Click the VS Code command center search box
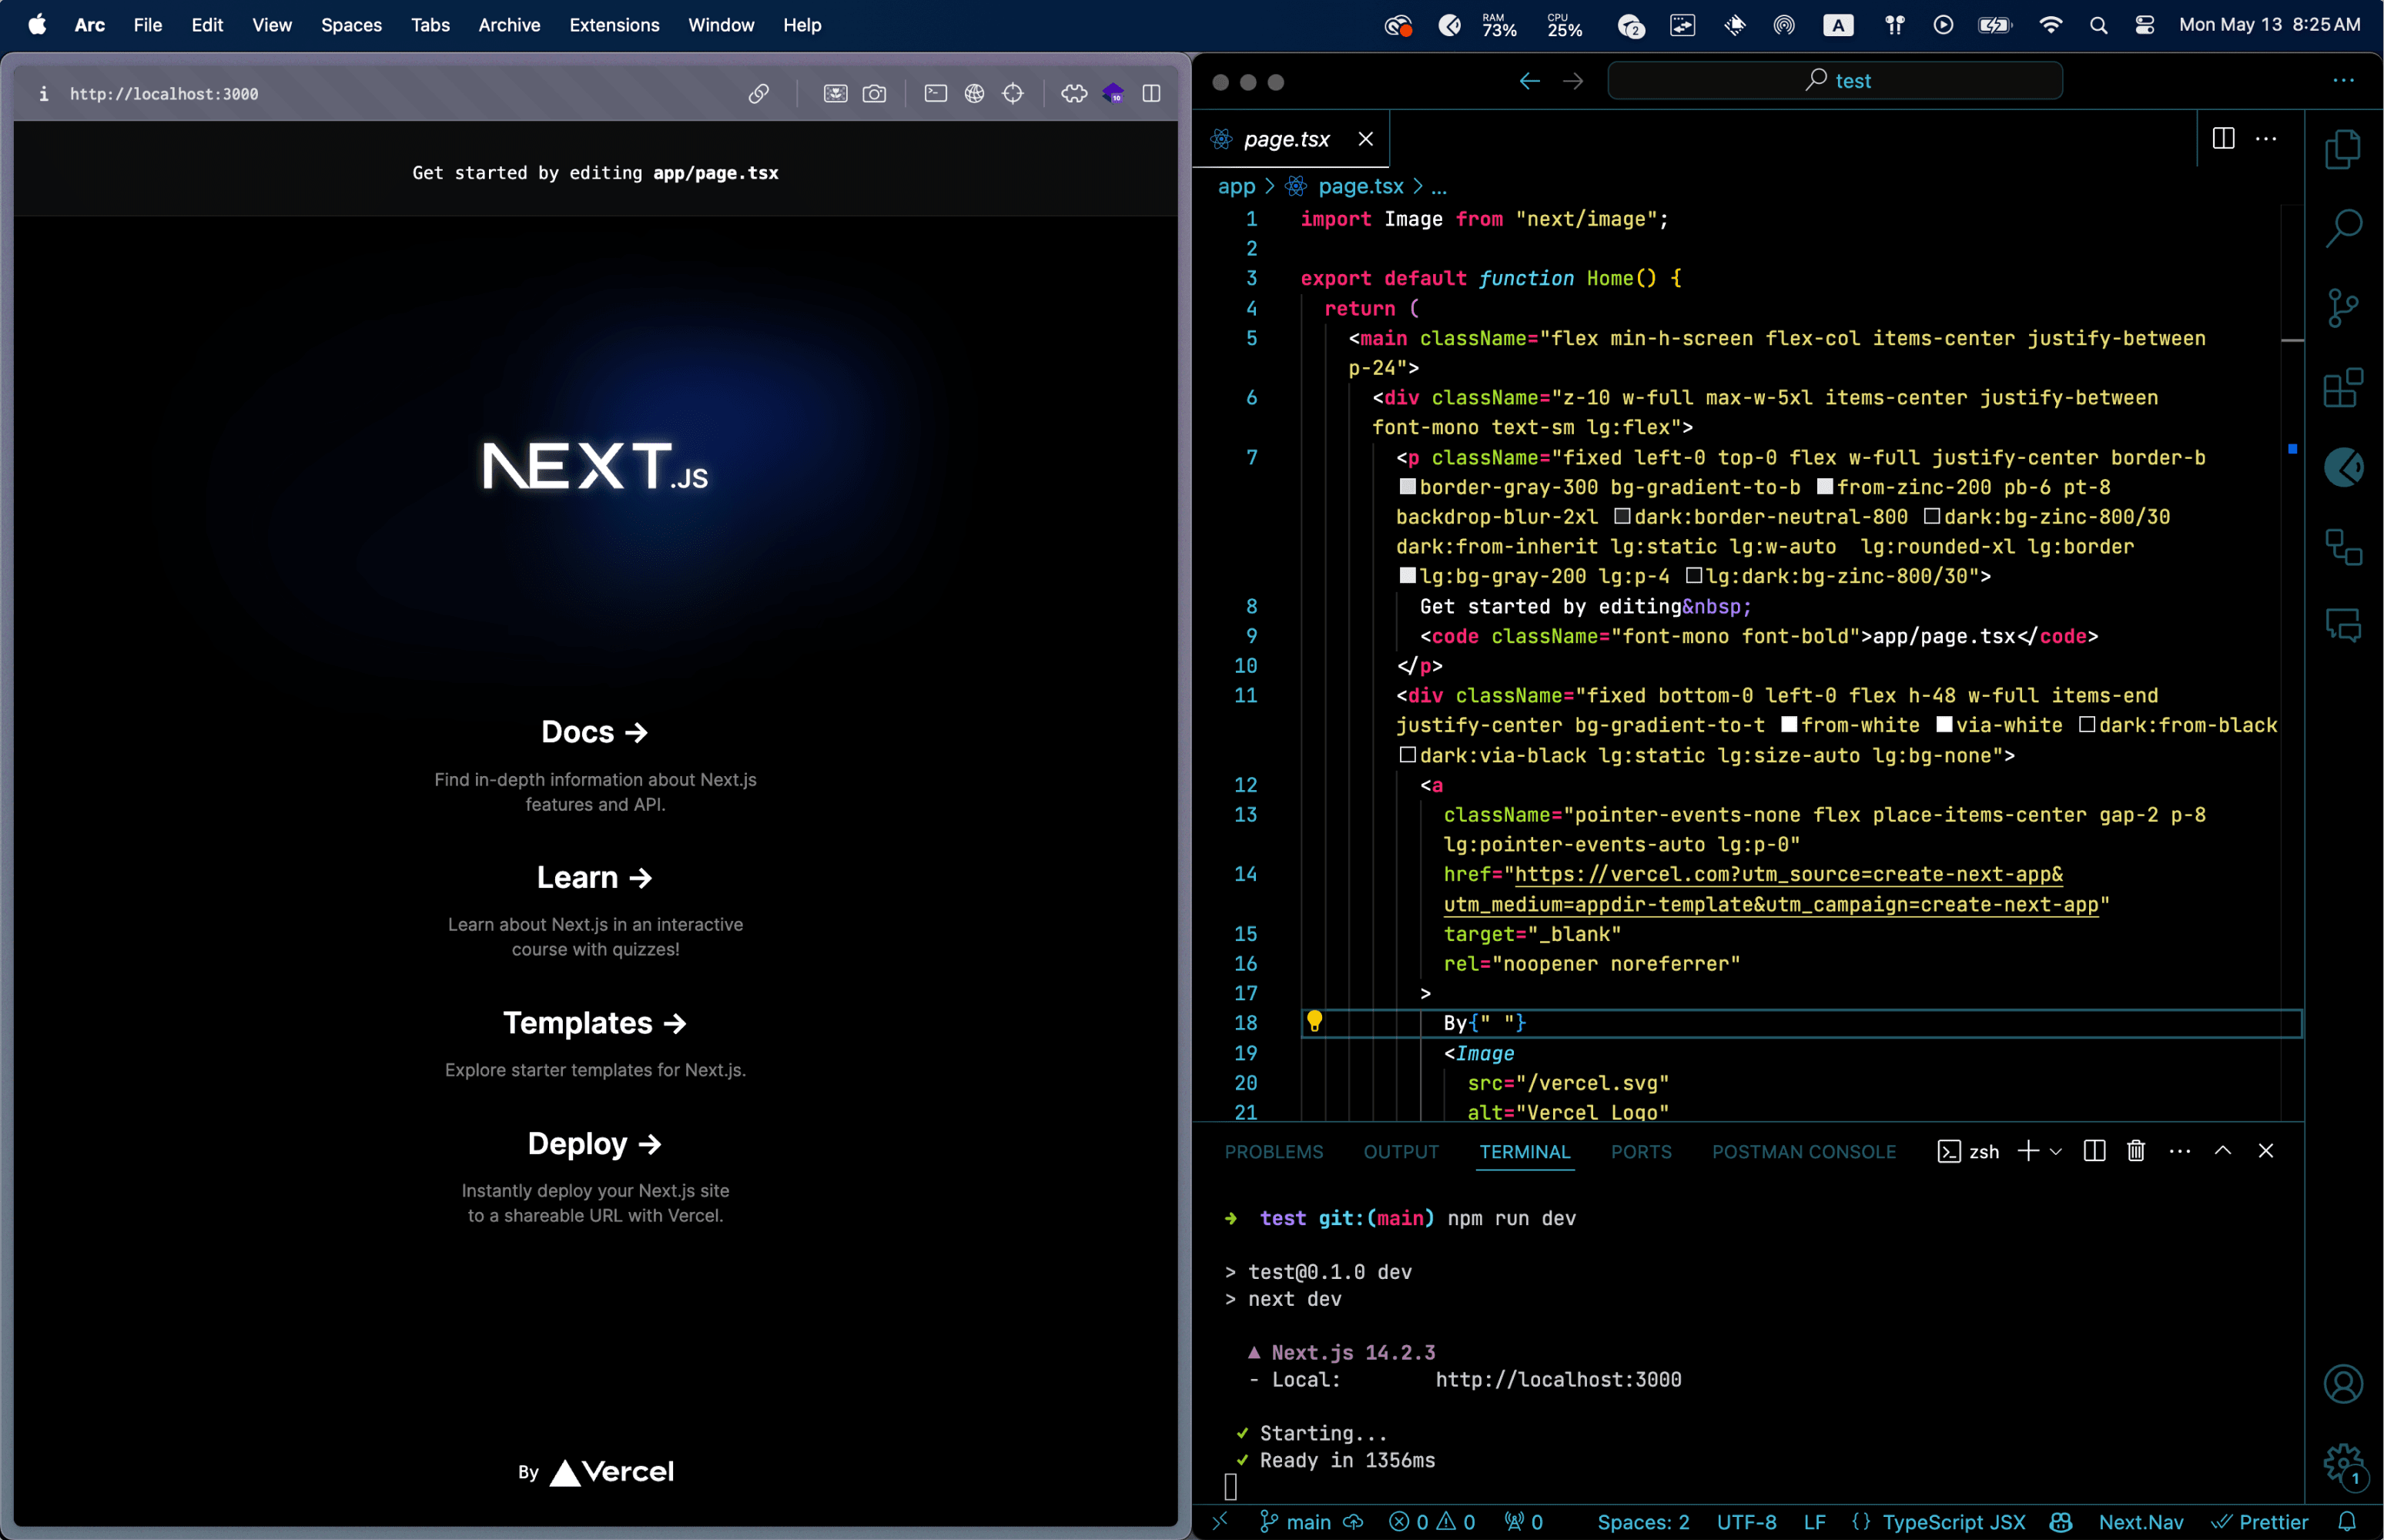2384x1540 pixels. (1834, 81)
